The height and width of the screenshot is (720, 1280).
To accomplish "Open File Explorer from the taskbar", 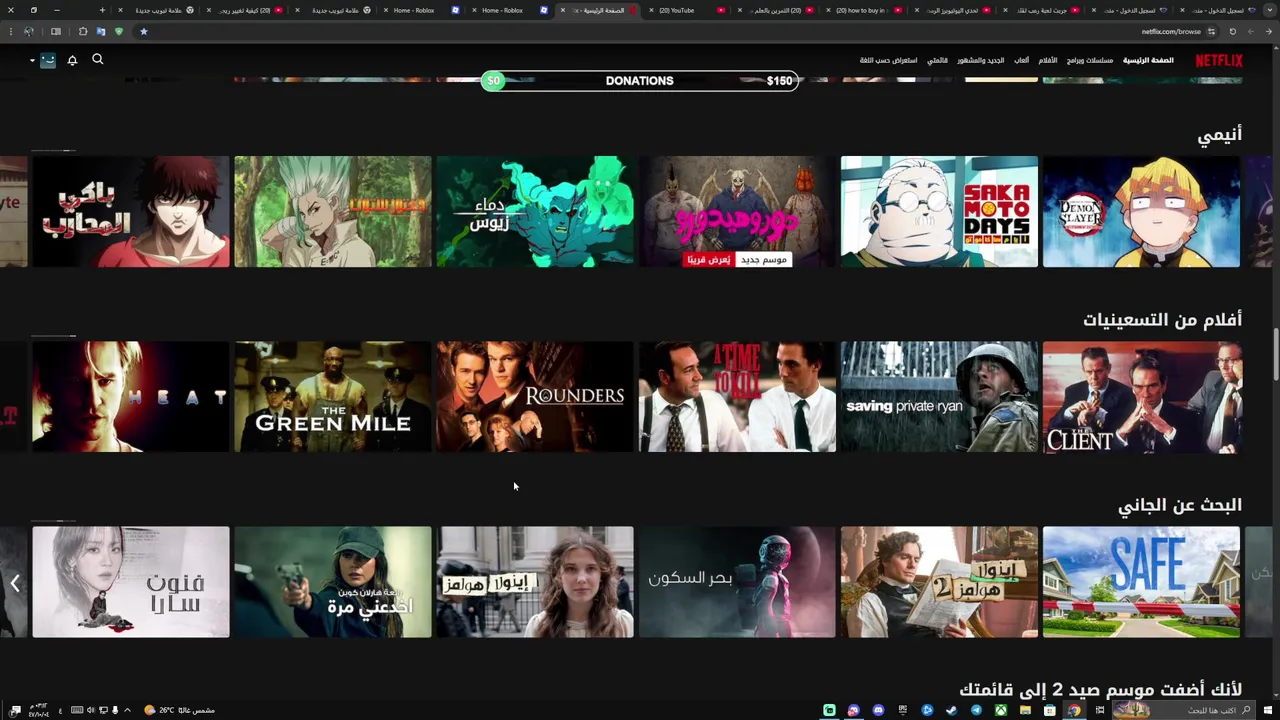I will (1025, 710).
